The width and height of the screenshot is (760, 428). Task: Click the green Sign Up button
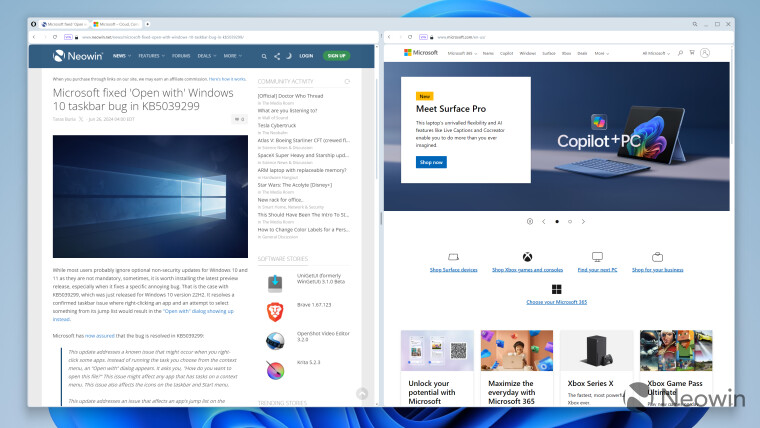335,56
